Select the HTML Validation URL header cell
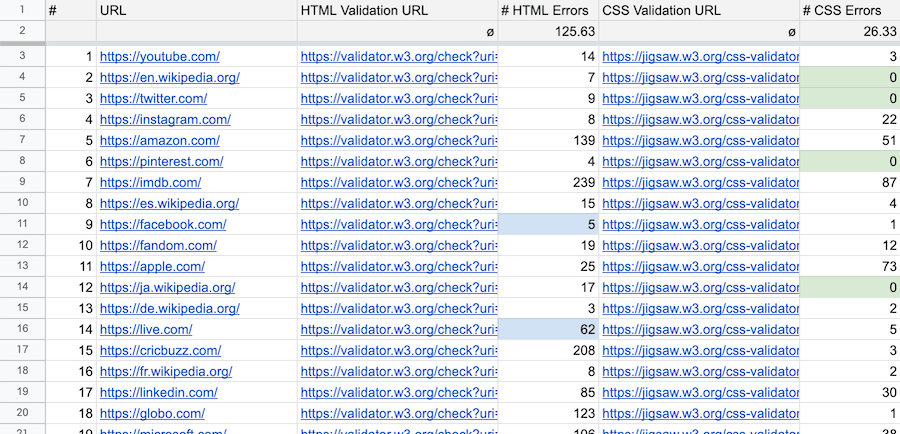 398,10
